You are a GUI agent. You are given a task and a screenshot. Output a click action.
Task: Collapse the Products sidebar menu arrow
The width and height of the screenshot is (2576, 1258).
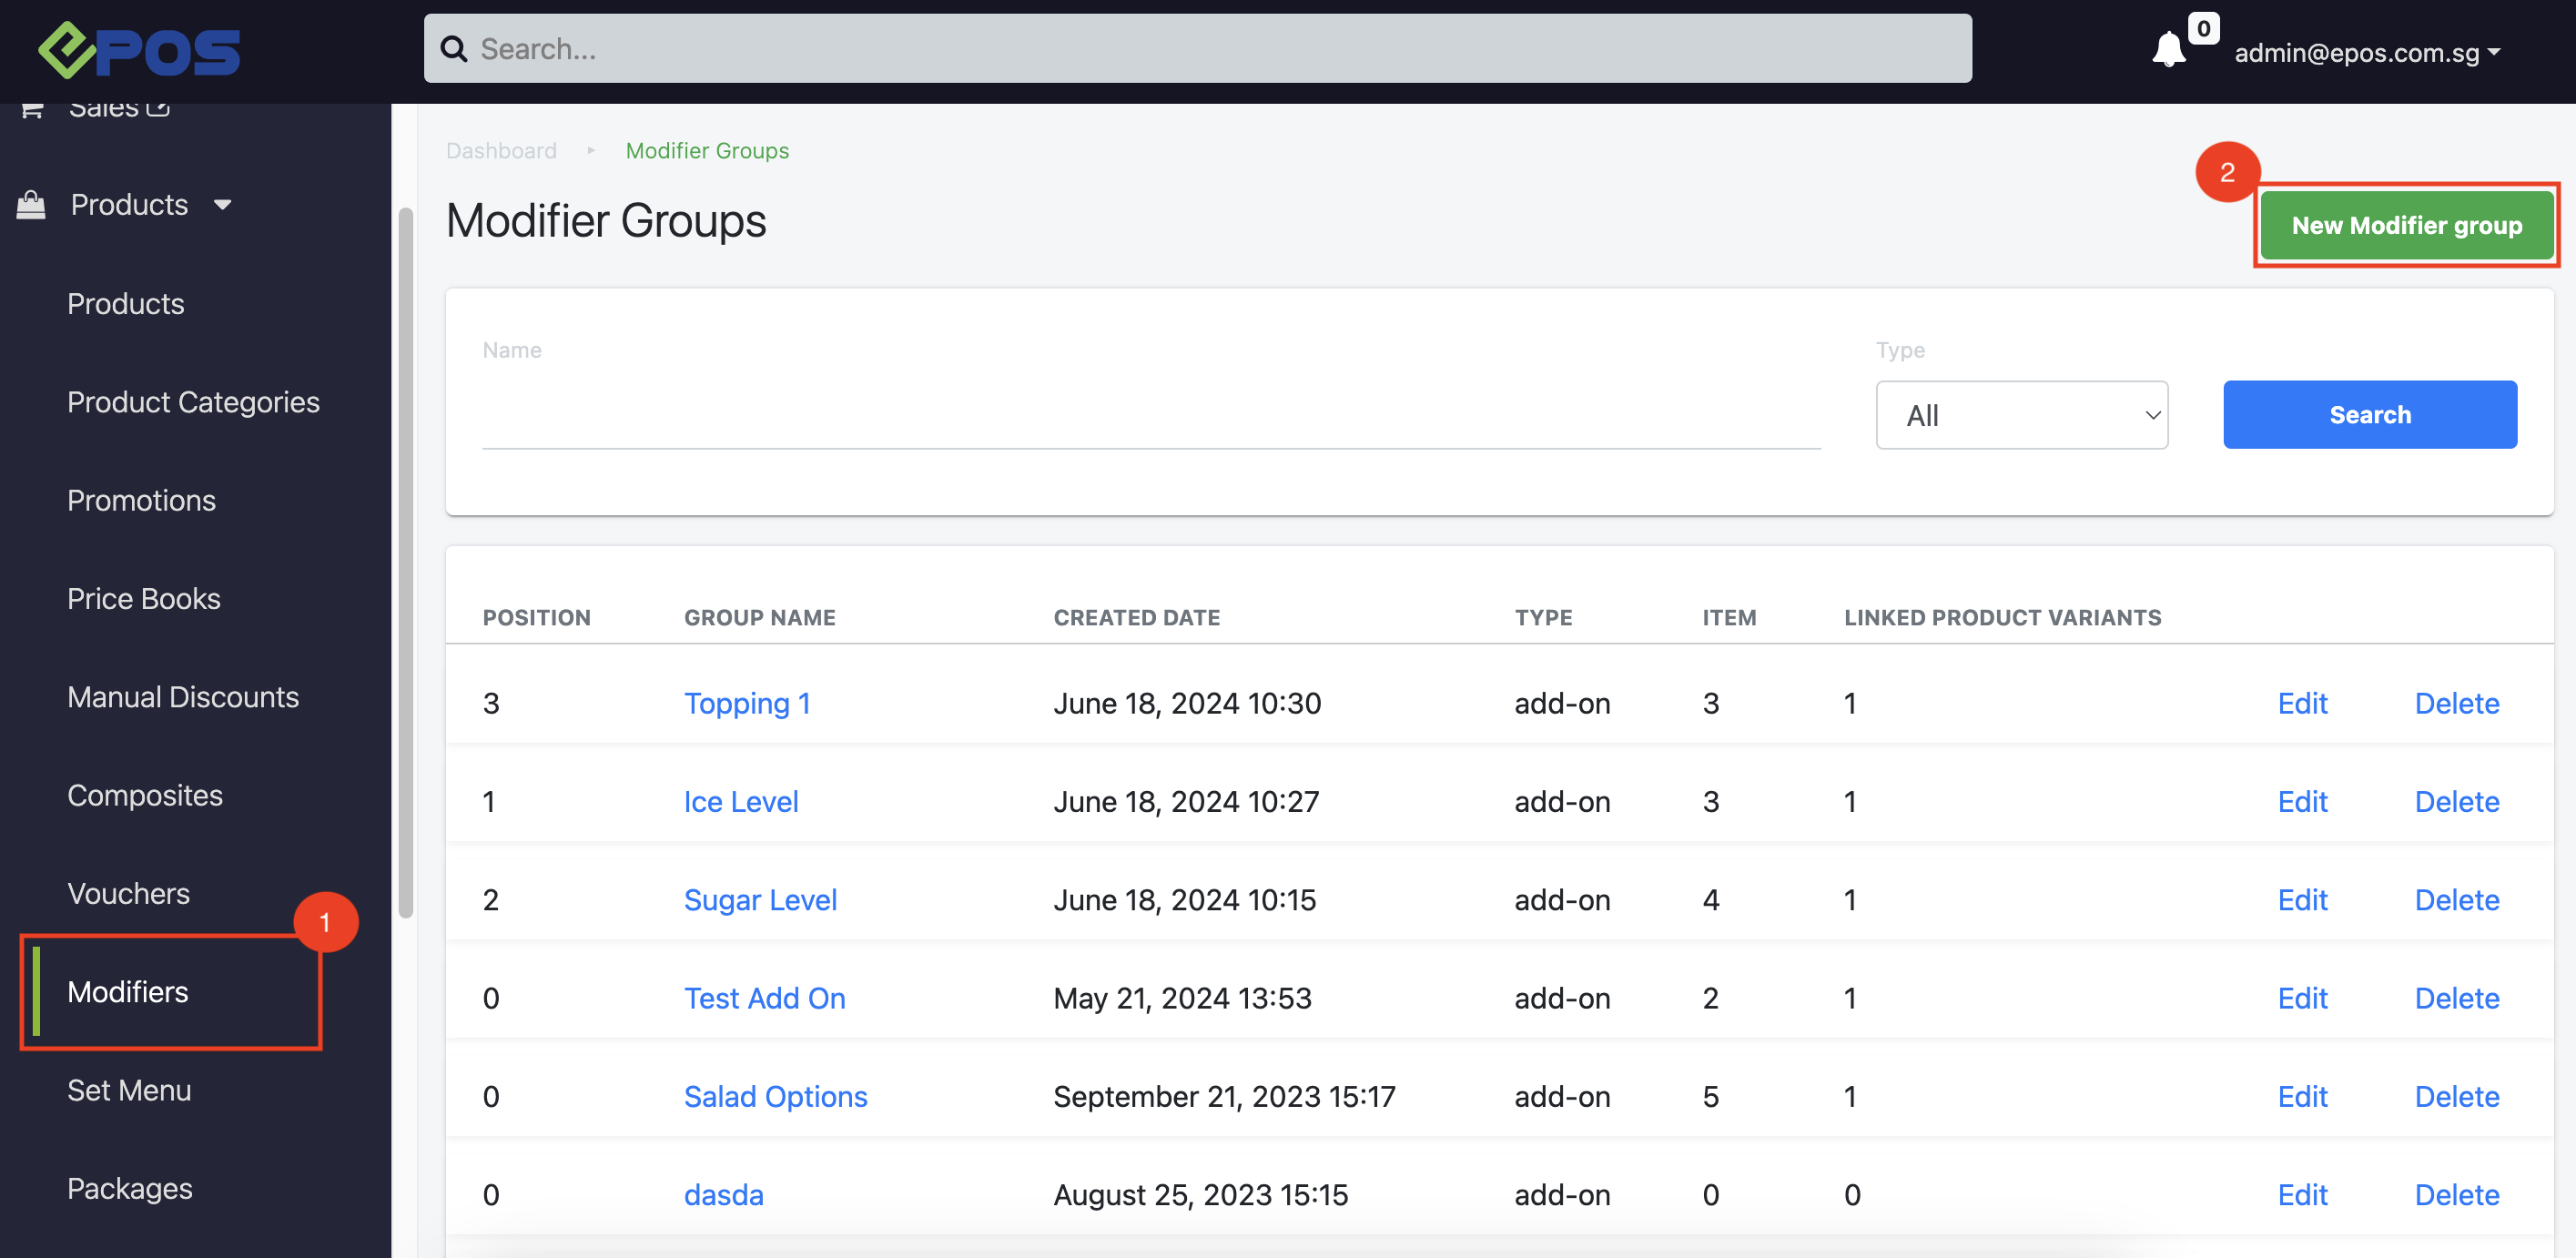tap(222, 205)
